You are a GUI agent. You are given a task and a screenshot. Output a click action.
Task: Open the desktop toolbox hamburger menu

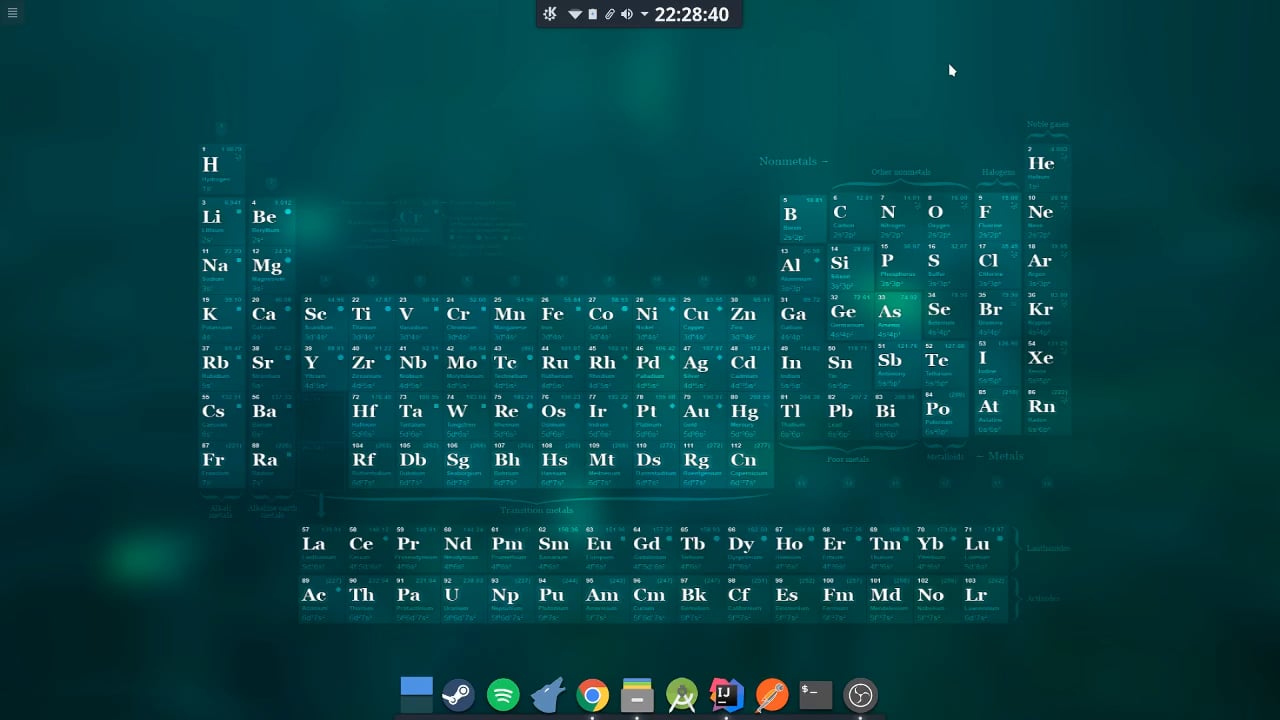click(12, 12)
